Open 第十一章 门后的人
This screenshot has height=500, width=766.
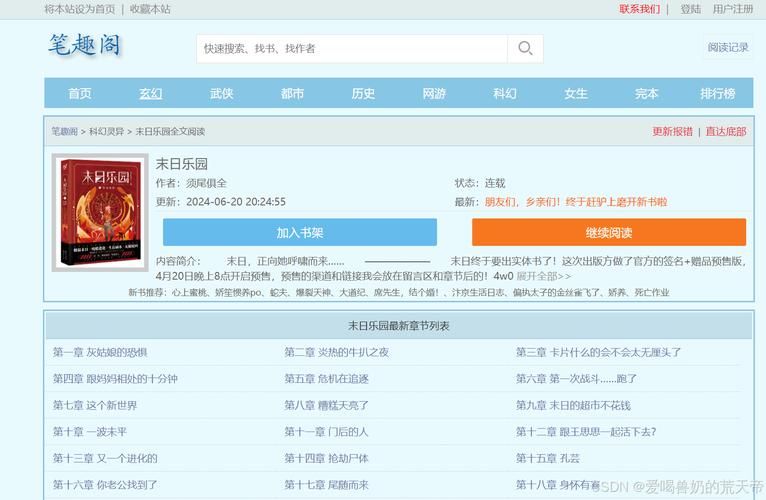click(326, 432)
